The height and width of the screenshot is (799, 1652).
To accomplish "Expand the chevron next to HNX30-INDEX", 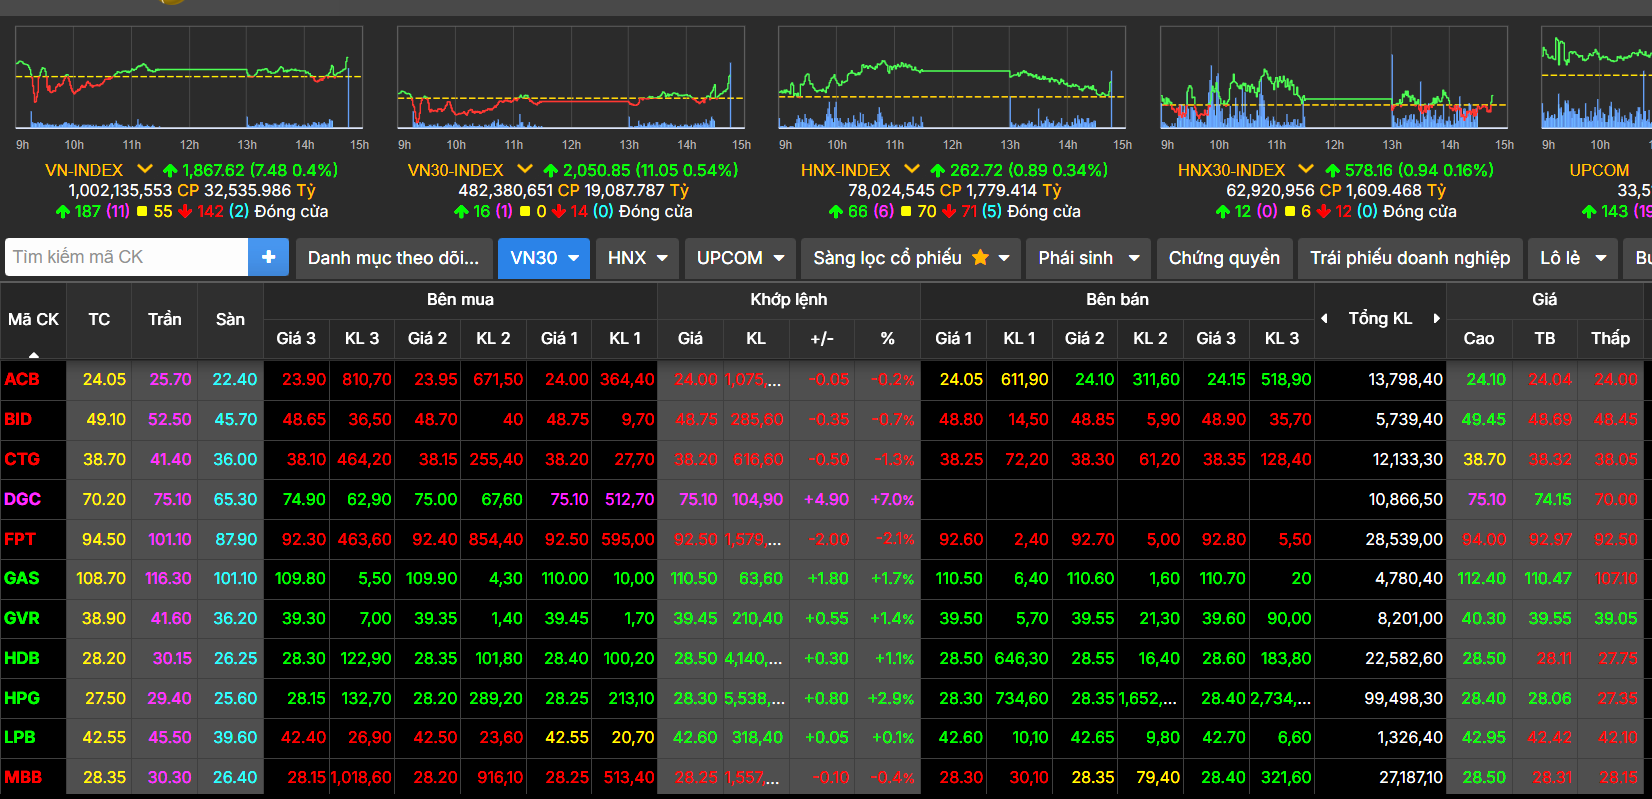I will pos(1306,169).
